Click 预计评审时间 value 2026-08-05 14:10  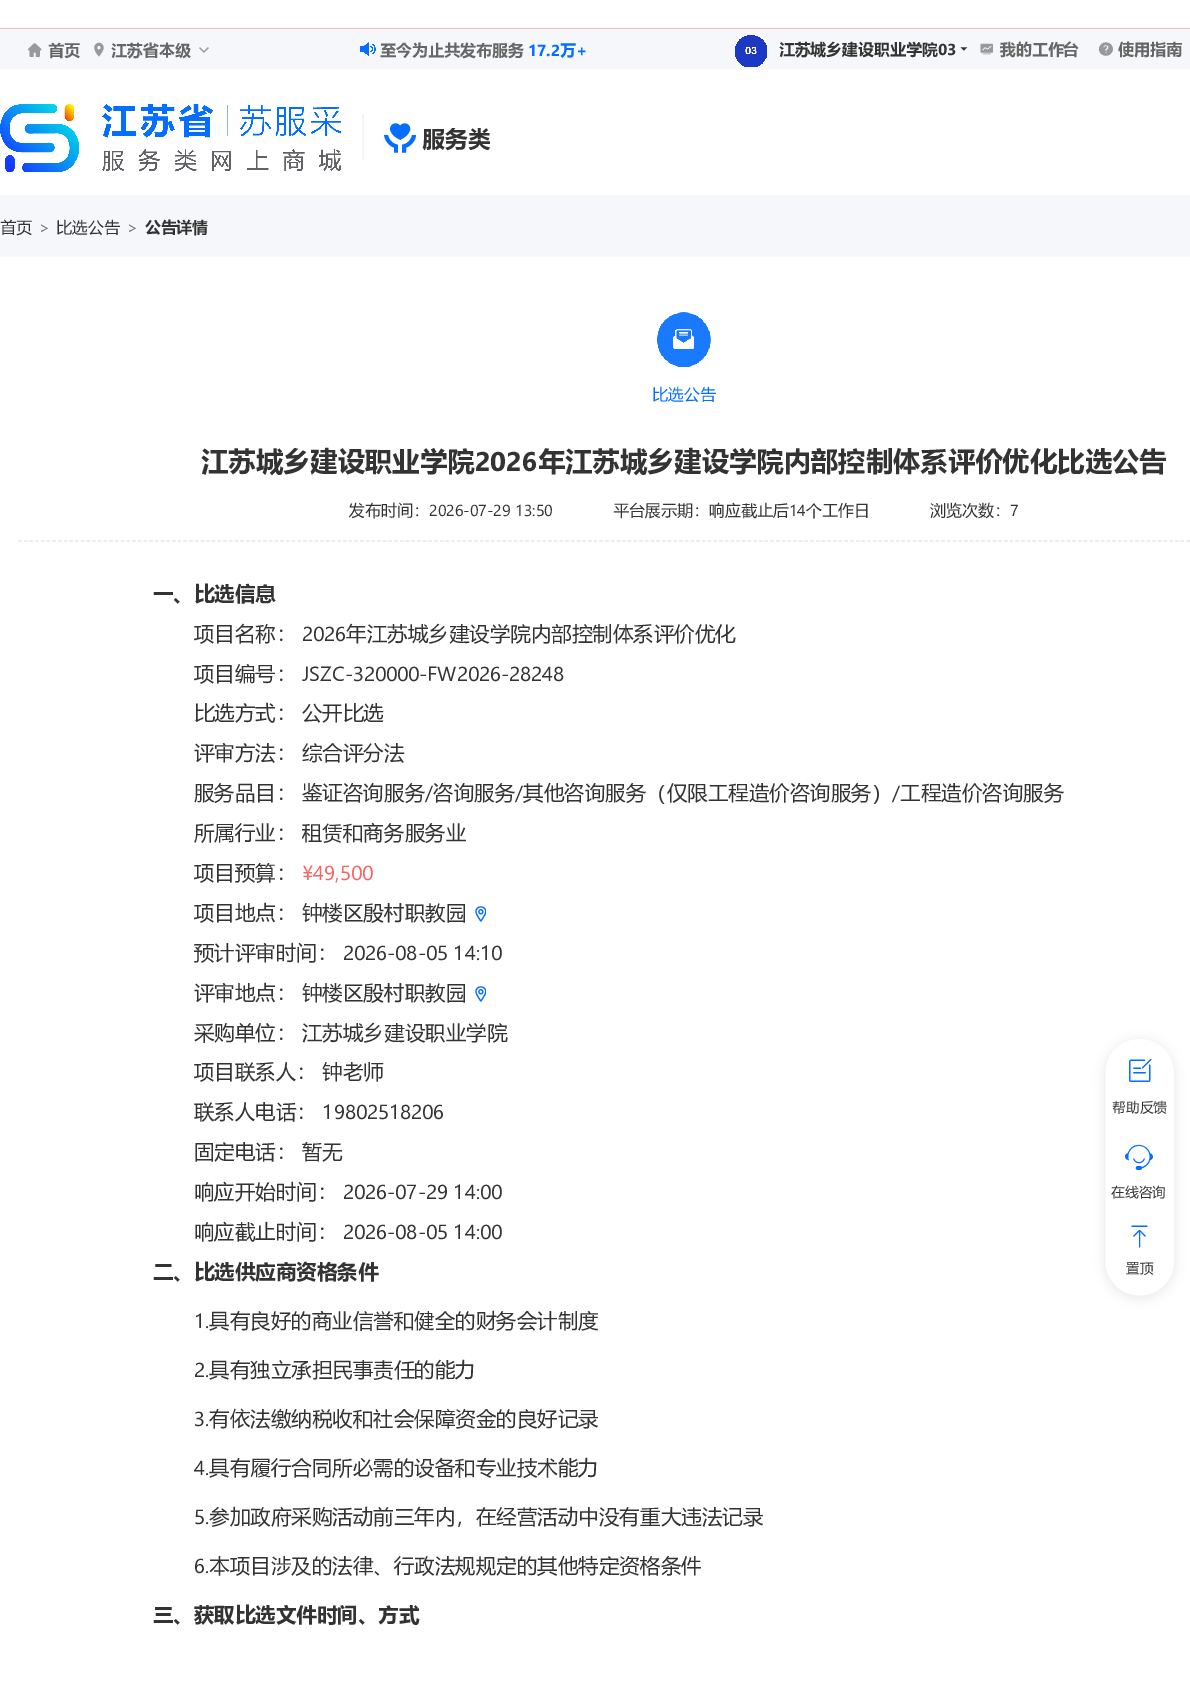[x=423, y=953]
